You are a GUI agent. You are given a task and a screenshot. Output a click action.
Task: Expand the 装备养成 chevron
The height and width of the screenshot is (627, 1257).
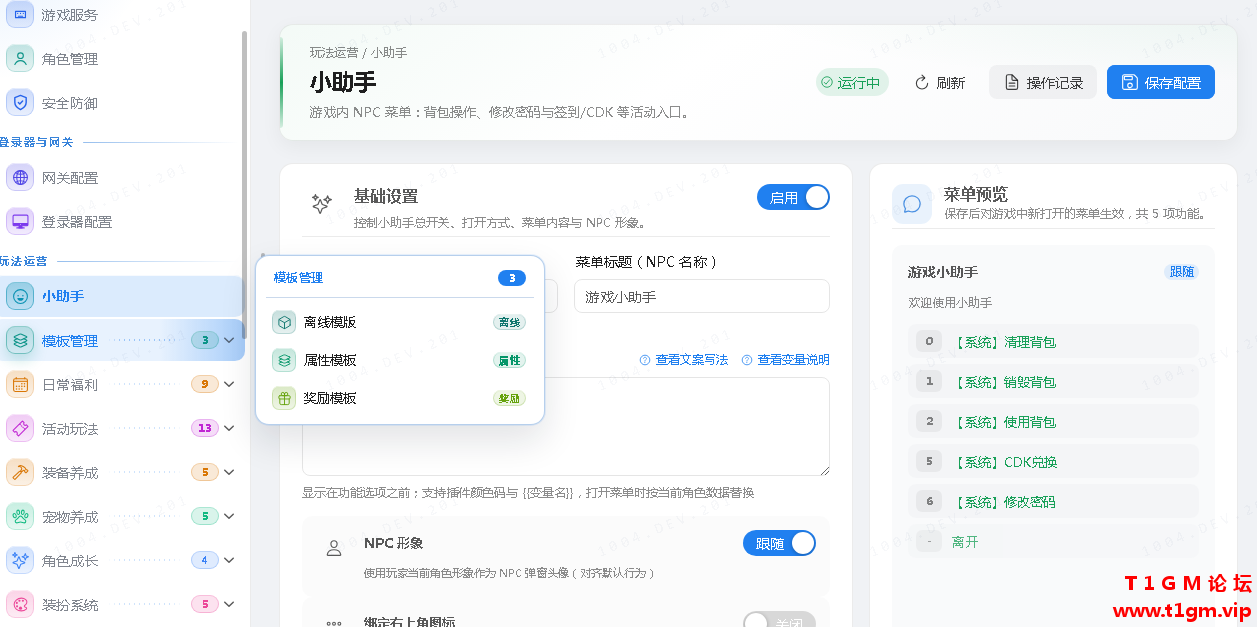(229, 473)
